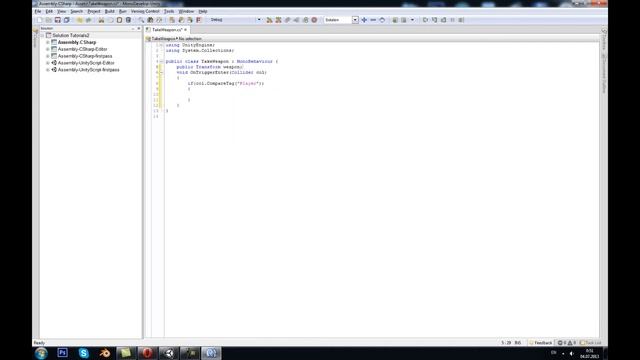The height and width of the screenshot is (360, 640).
Task: Click the Find in Files binoculars icon
Action: 150,20
